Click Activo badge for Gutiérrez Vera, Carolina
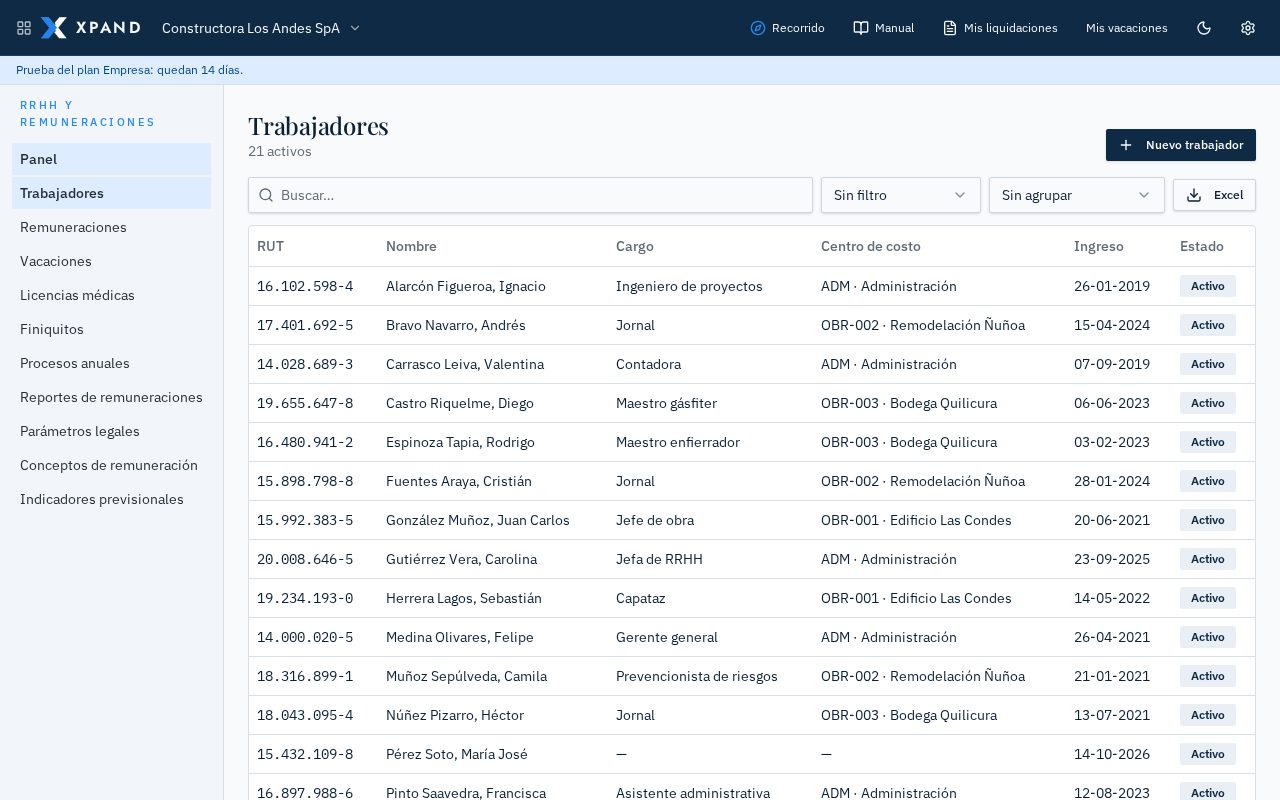The width and height of the screenshot is (1280, 800). pyautogui.click(x=1208, y=559)
